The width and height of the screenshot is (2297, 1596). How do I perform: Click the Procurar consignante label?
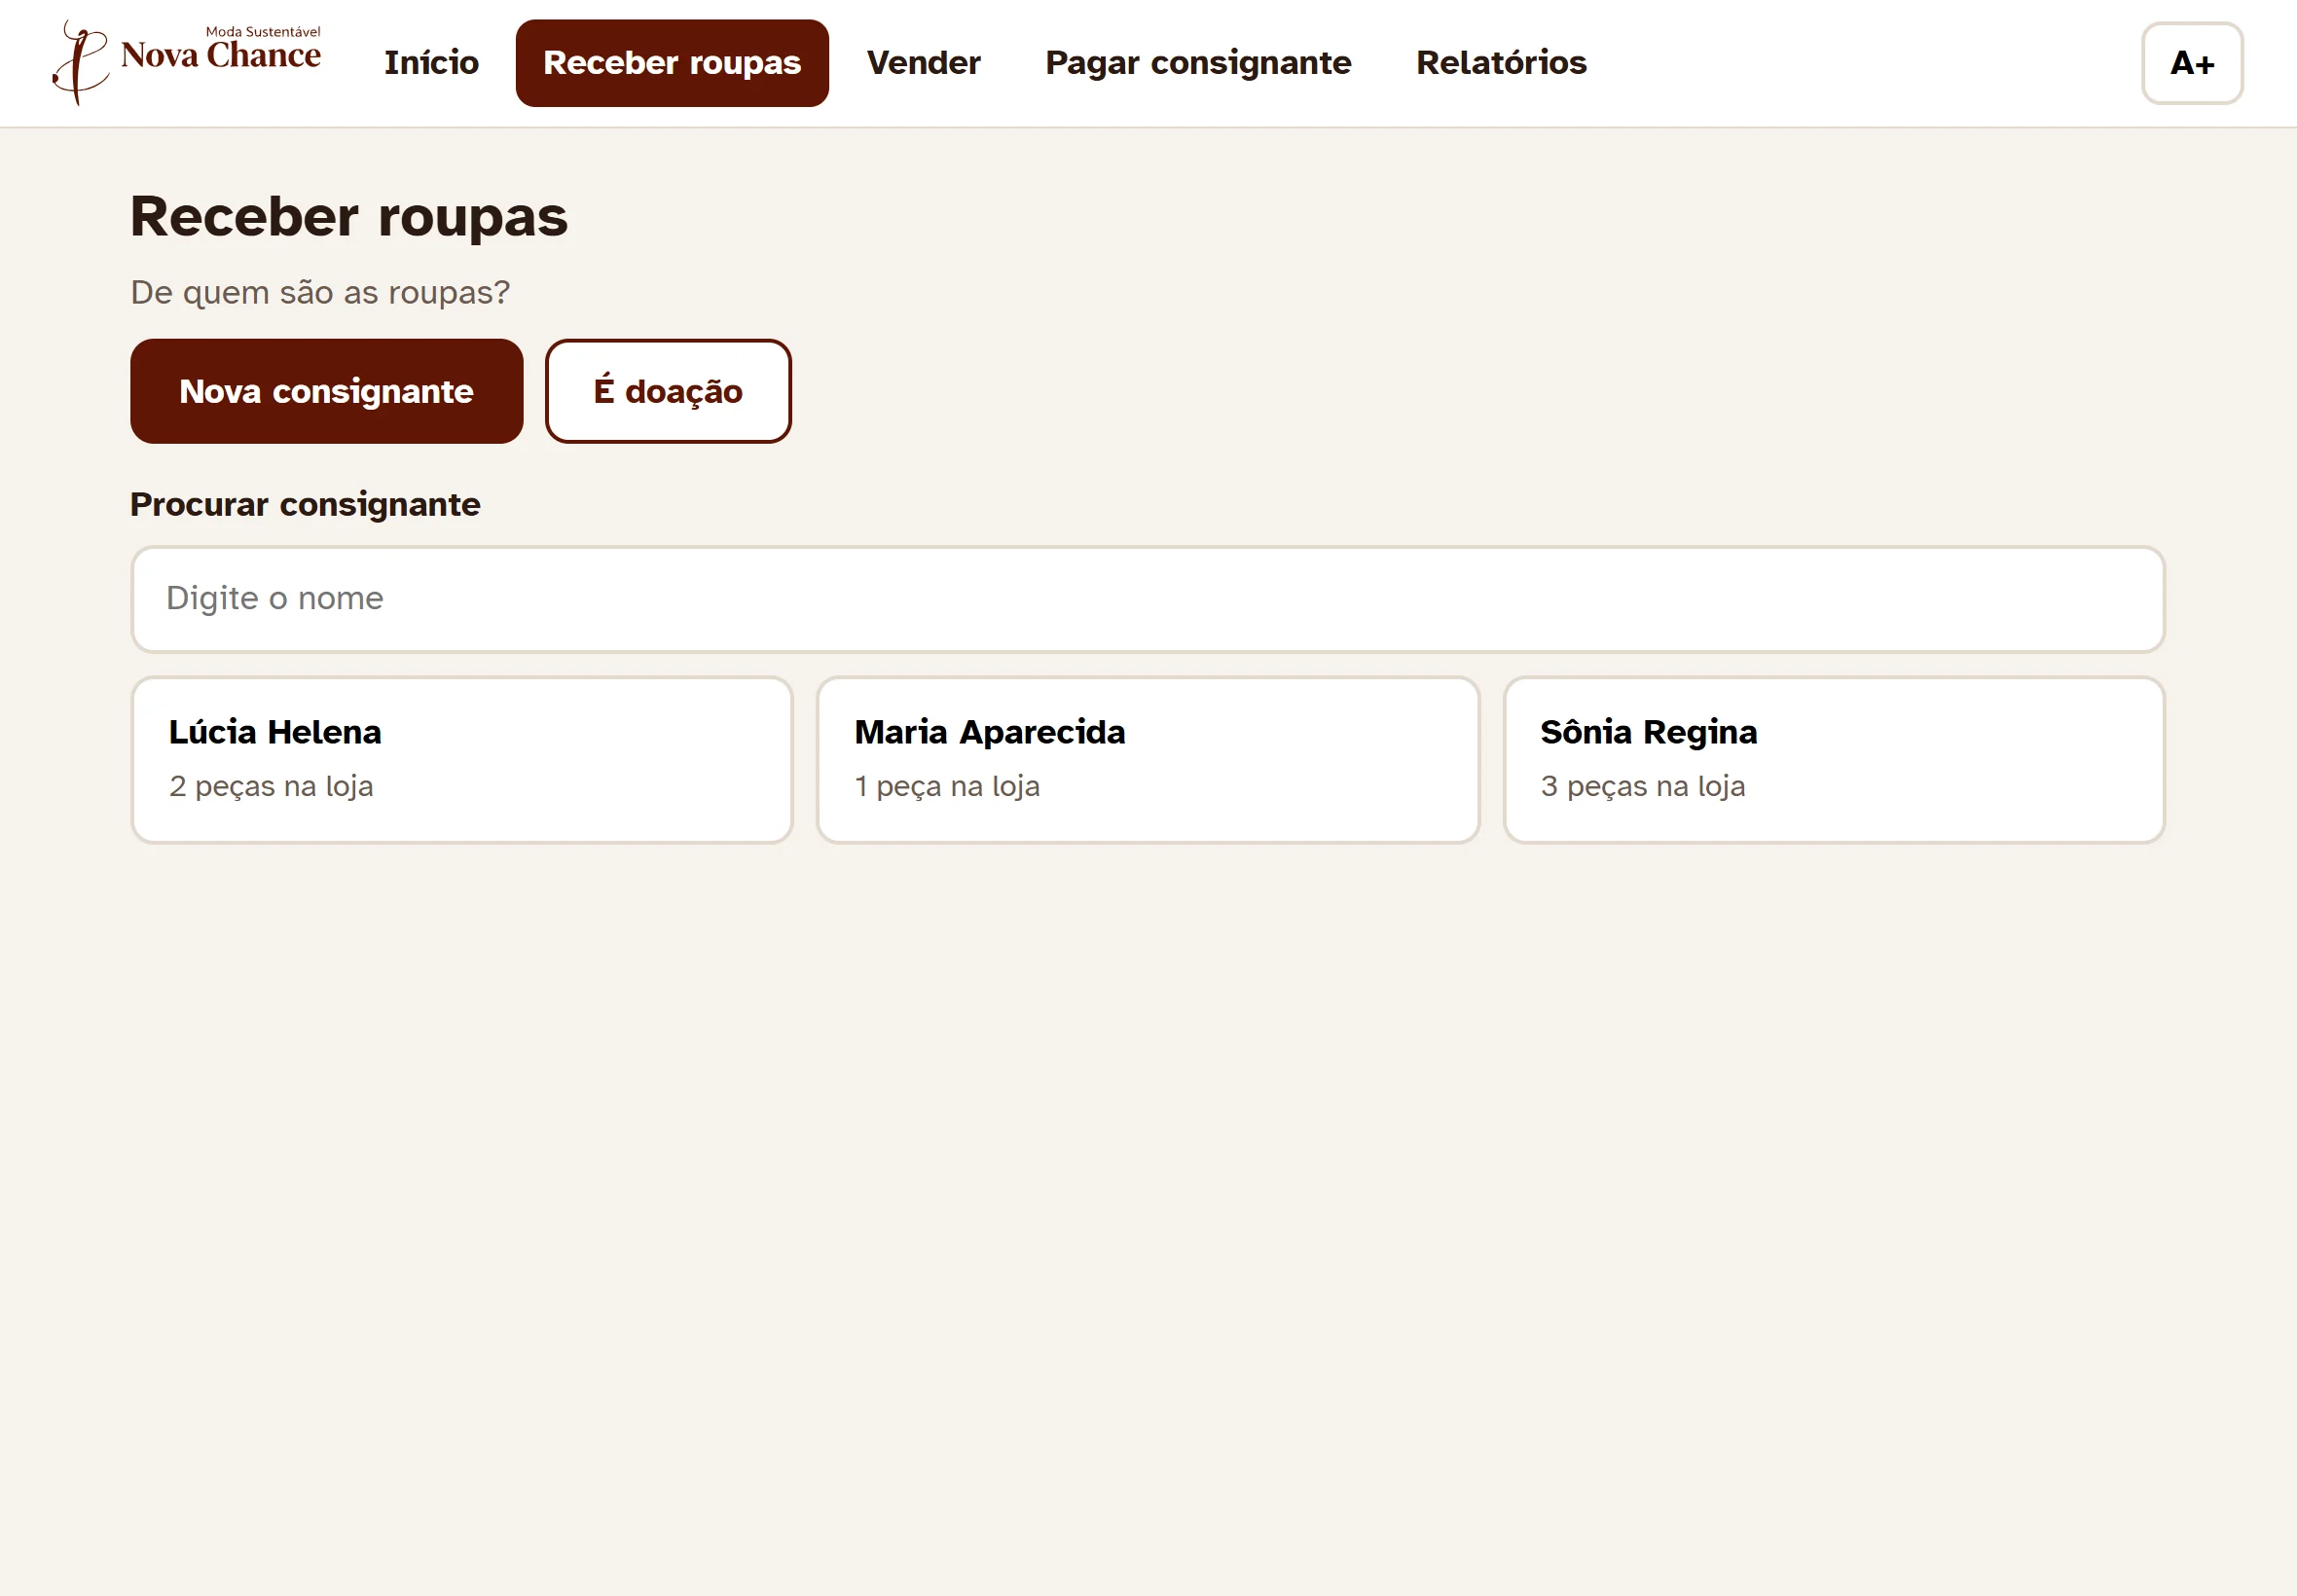[305, 504]
